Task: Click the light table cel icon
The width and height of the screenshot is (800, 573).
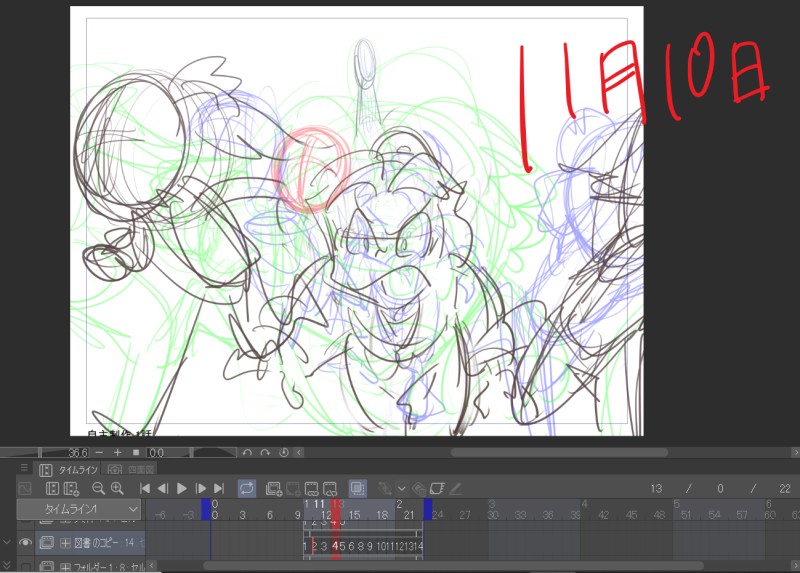Action: (x=437, y=489)
